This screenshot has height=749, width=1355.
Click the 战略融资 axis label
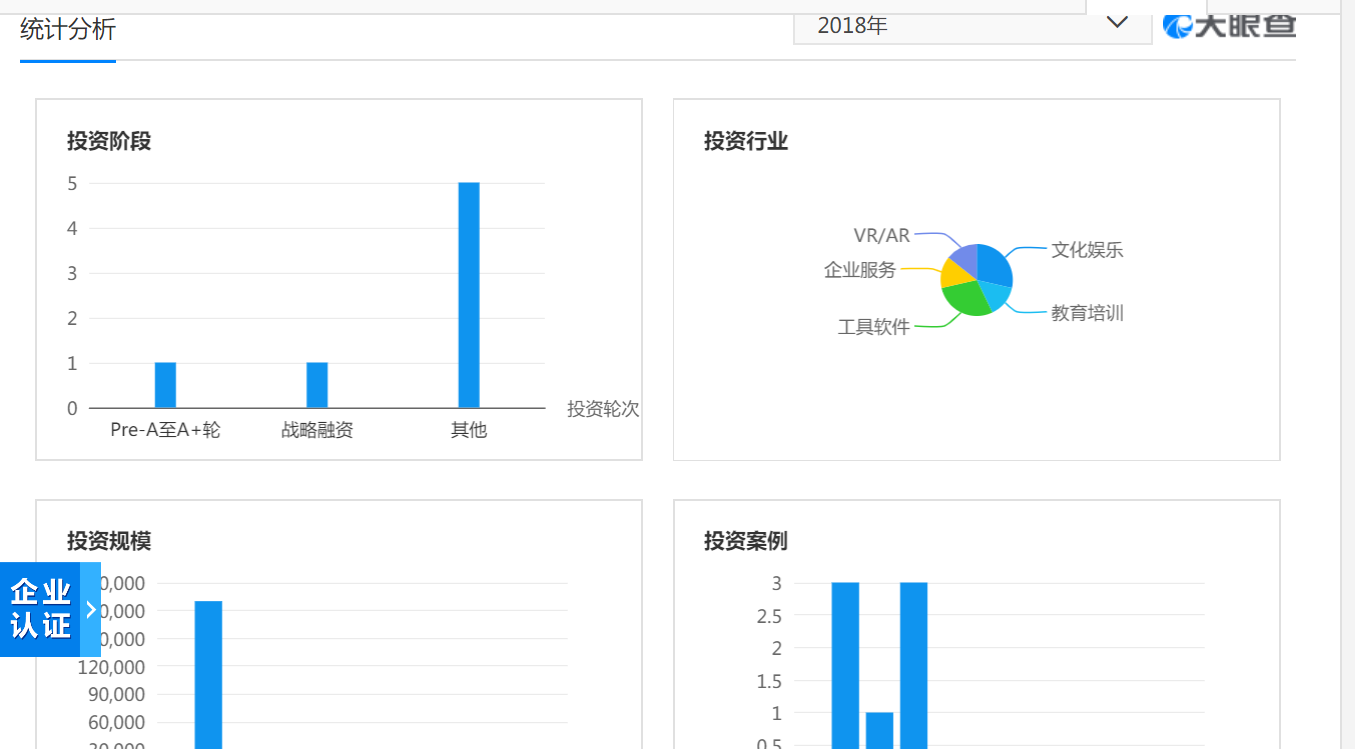click(x=317, y=430)
